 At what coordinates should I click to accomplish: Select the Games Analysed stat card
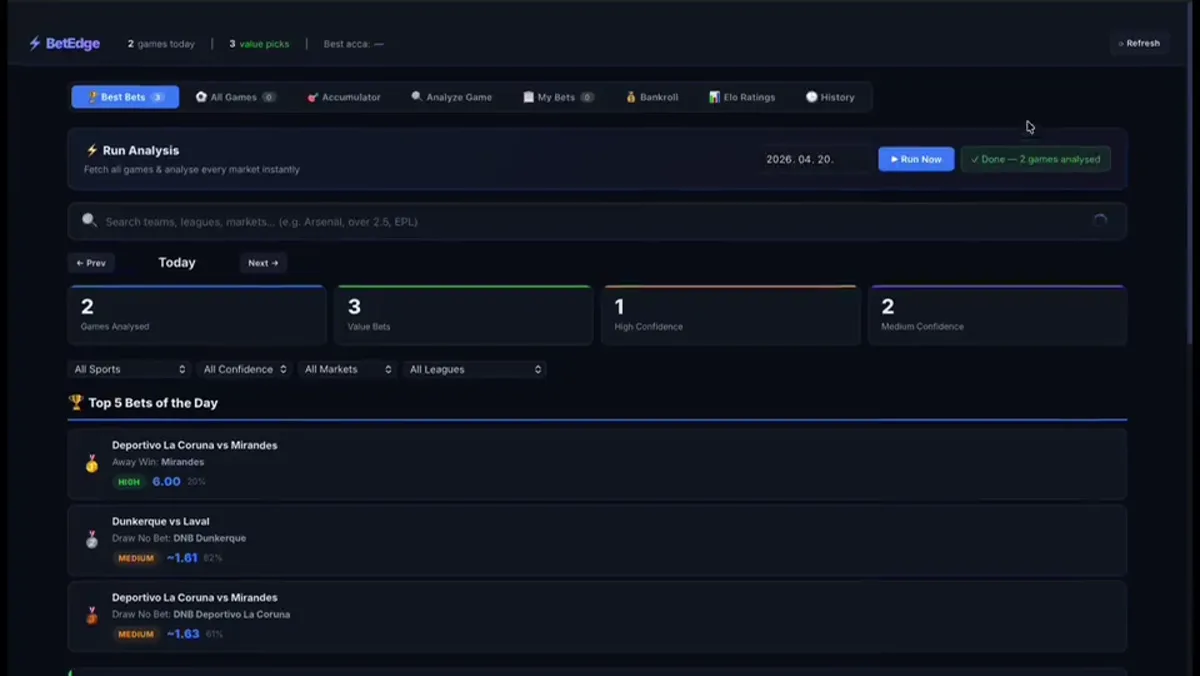[197, 316]
